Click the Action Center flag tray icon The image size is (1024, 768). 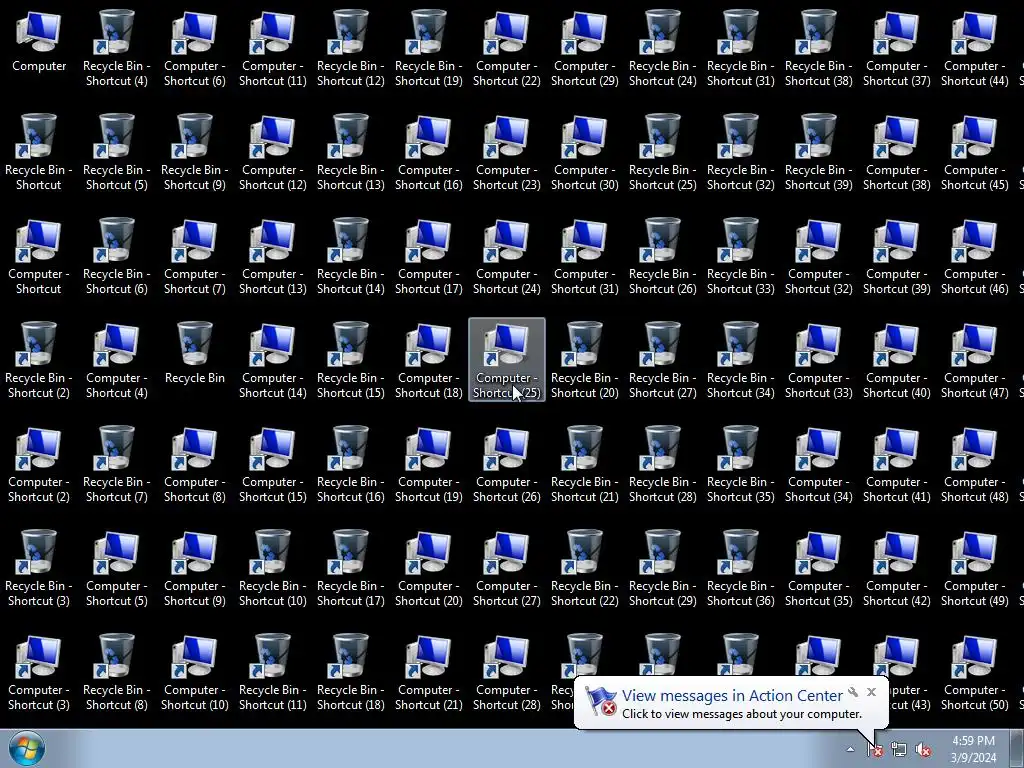pos(875,750)
